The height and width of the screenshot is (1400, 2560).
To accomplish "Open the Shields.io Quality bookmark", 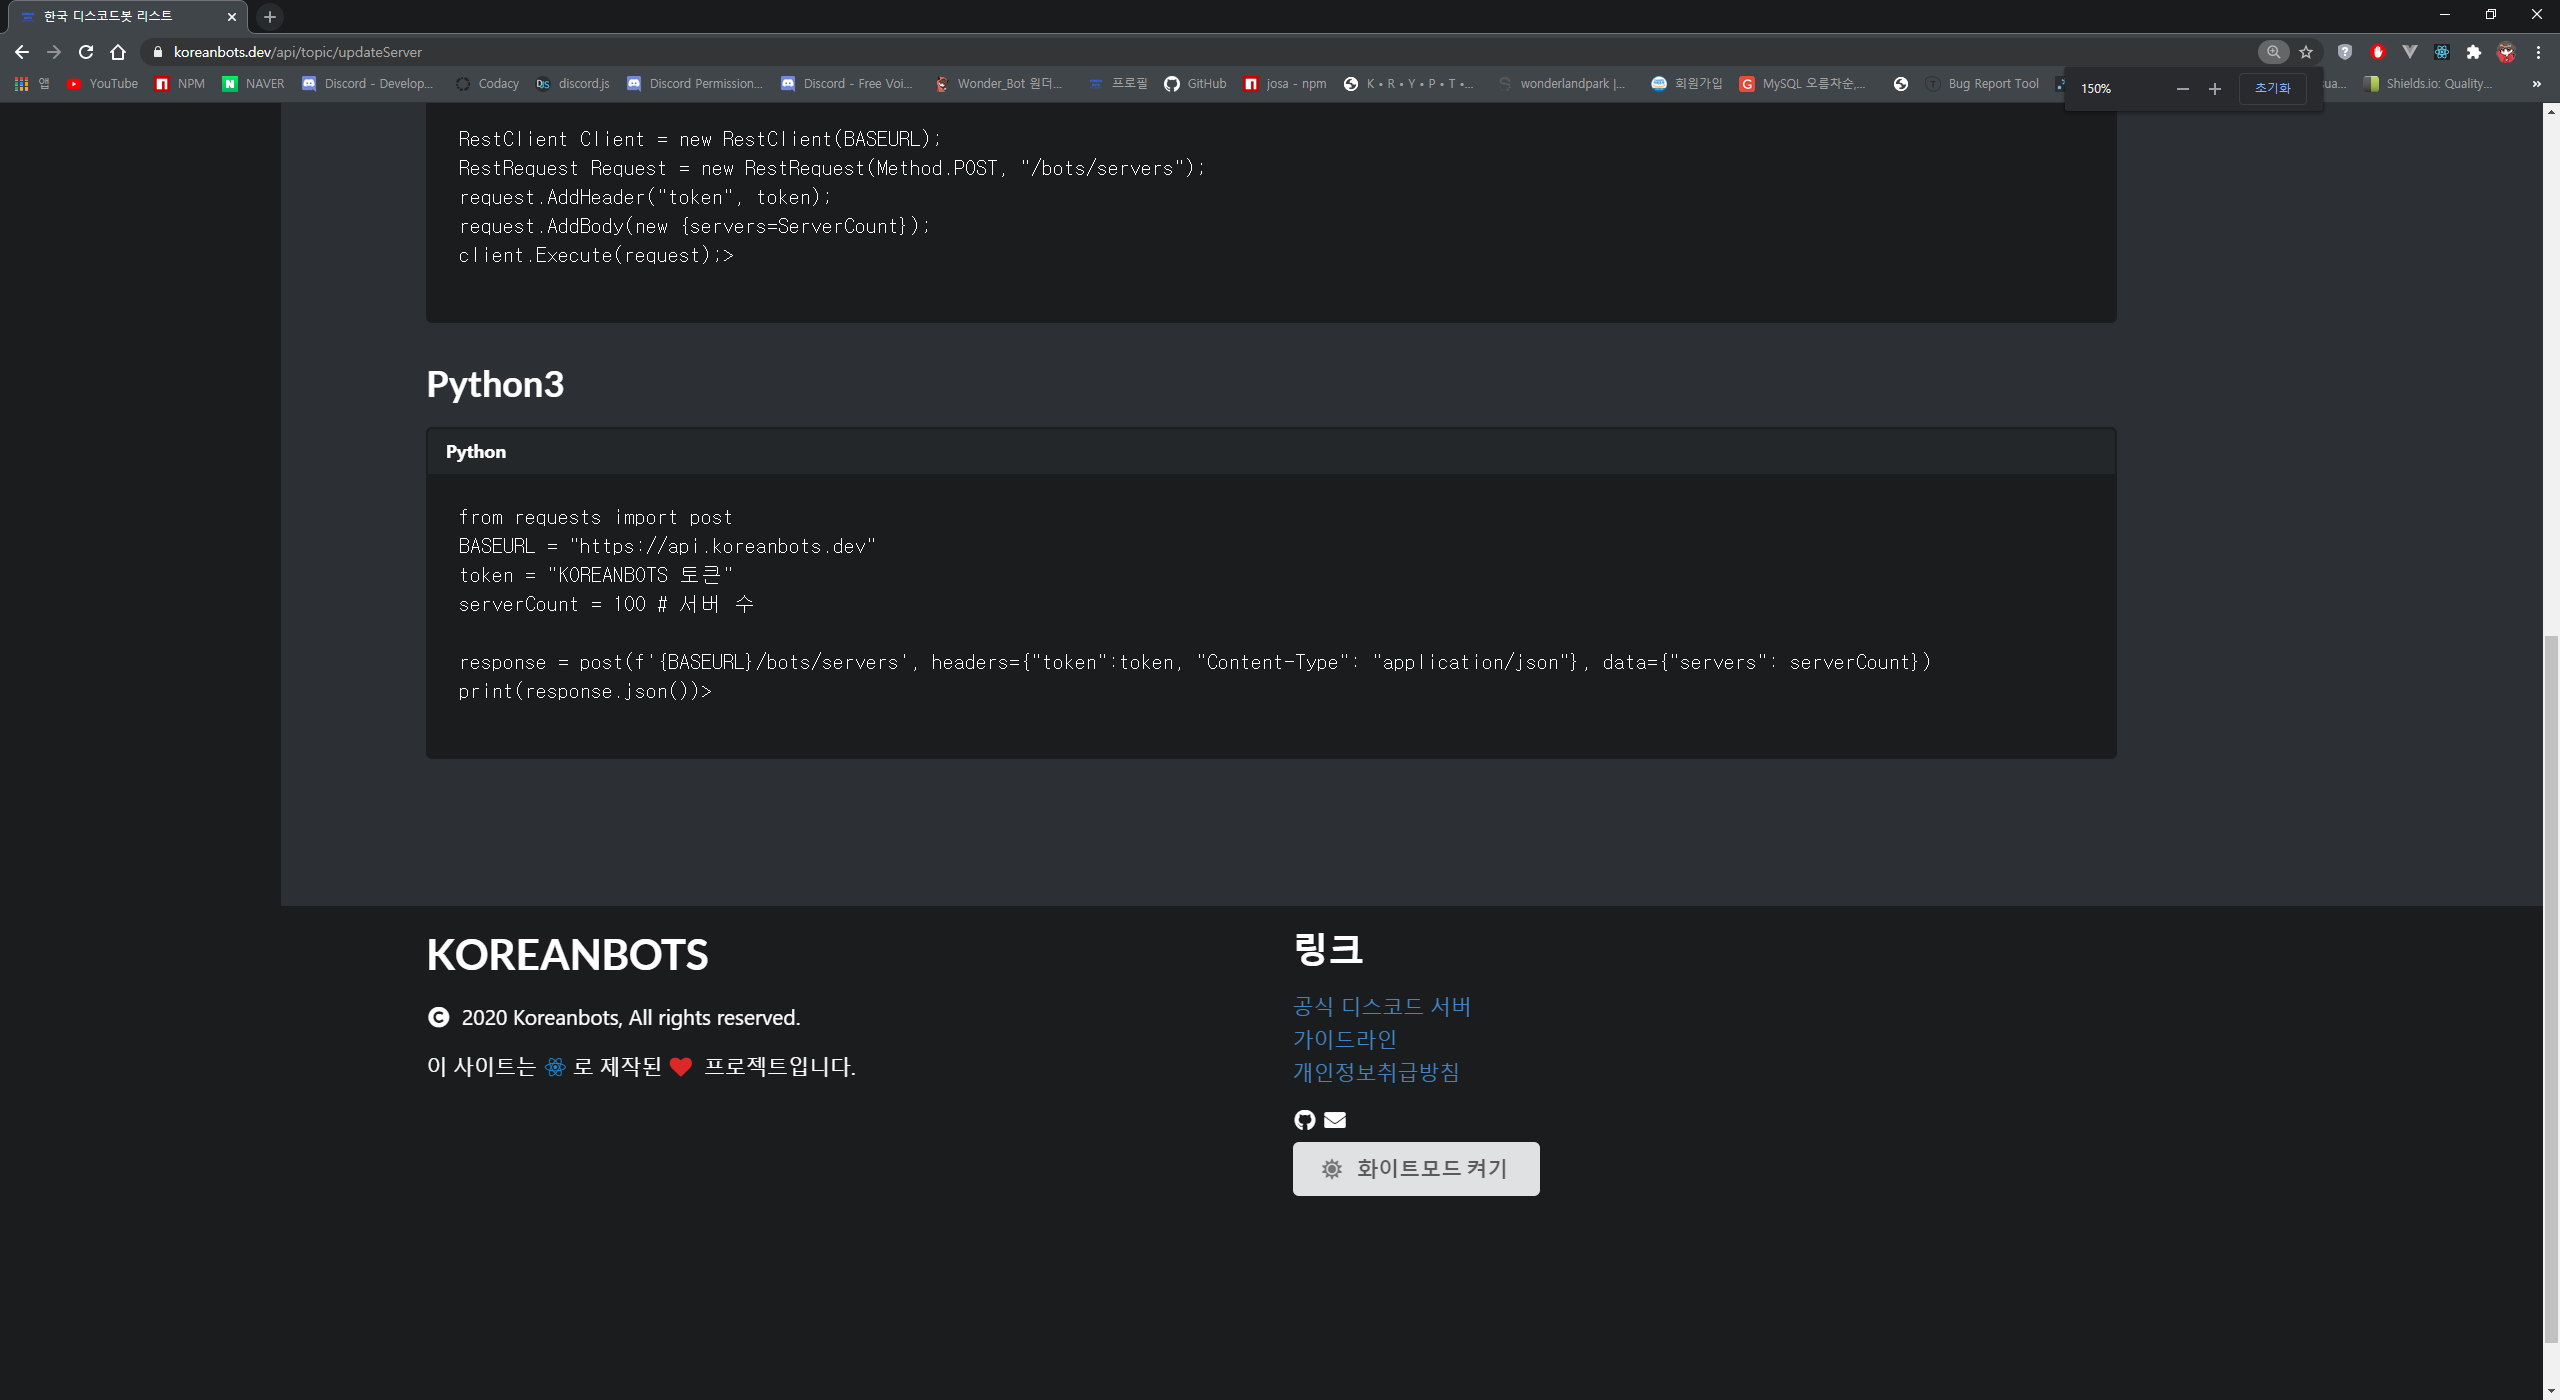I will 2439,84.
